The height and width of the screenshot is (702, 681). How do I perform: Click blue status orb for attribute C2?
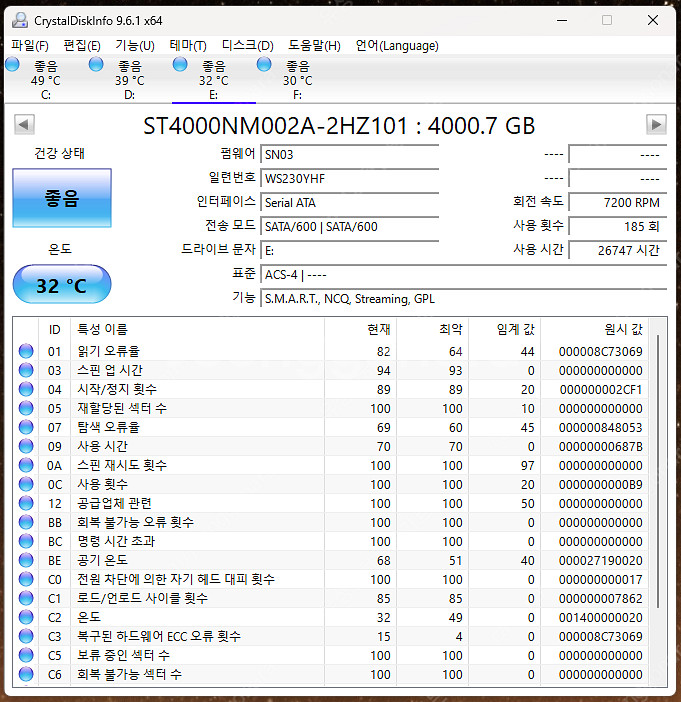[x=26, y=617]
